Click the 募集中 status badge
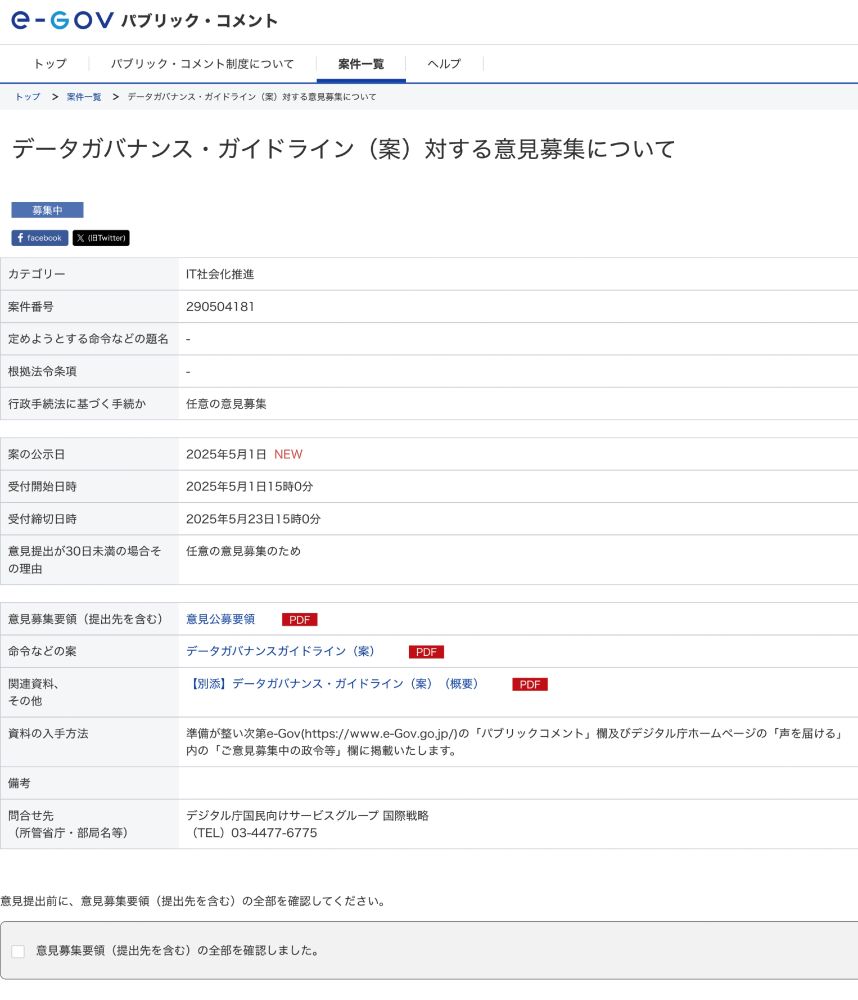This screenshot has width=858, height=1000. (x=46, y=210)
